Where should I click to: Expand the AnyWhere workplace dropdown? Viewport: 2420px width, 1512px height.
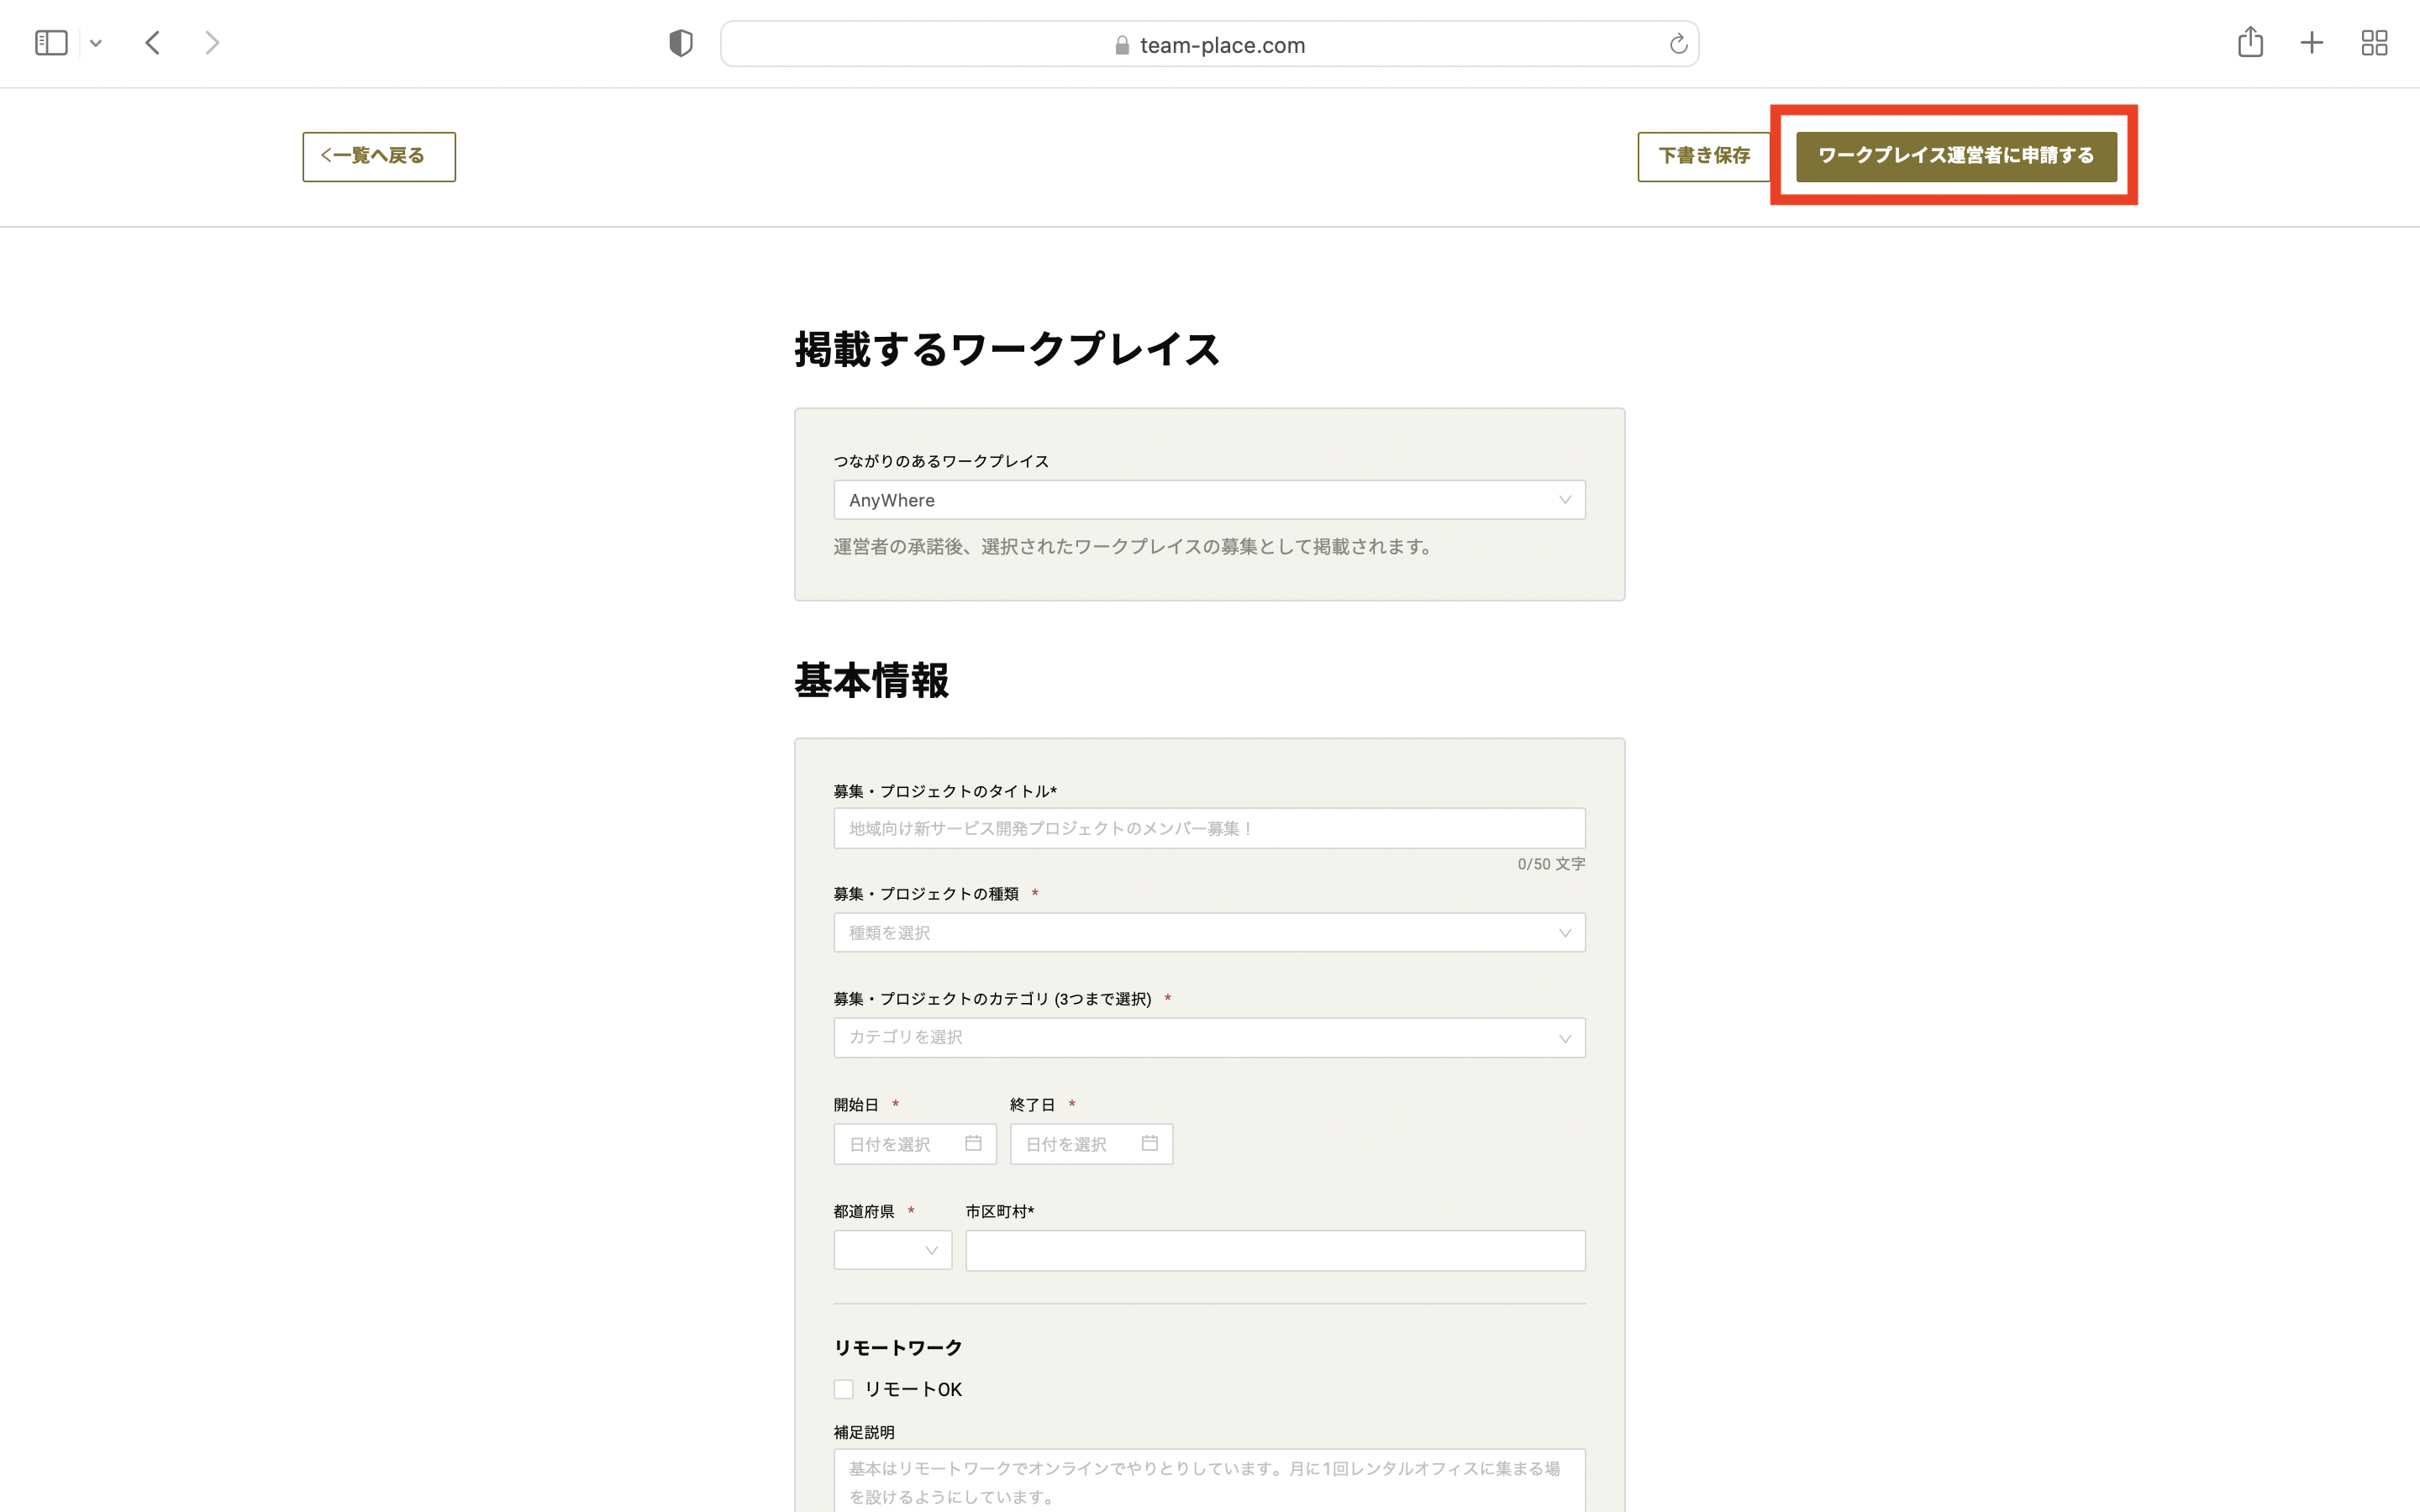[x=1209, y=500]
